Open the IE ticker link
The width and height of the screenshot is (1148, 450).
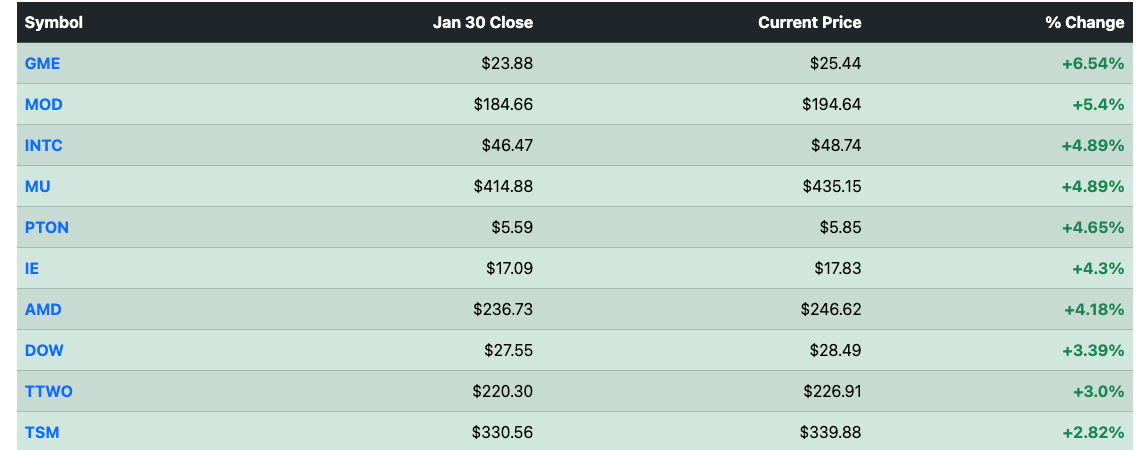coord(31,269)
